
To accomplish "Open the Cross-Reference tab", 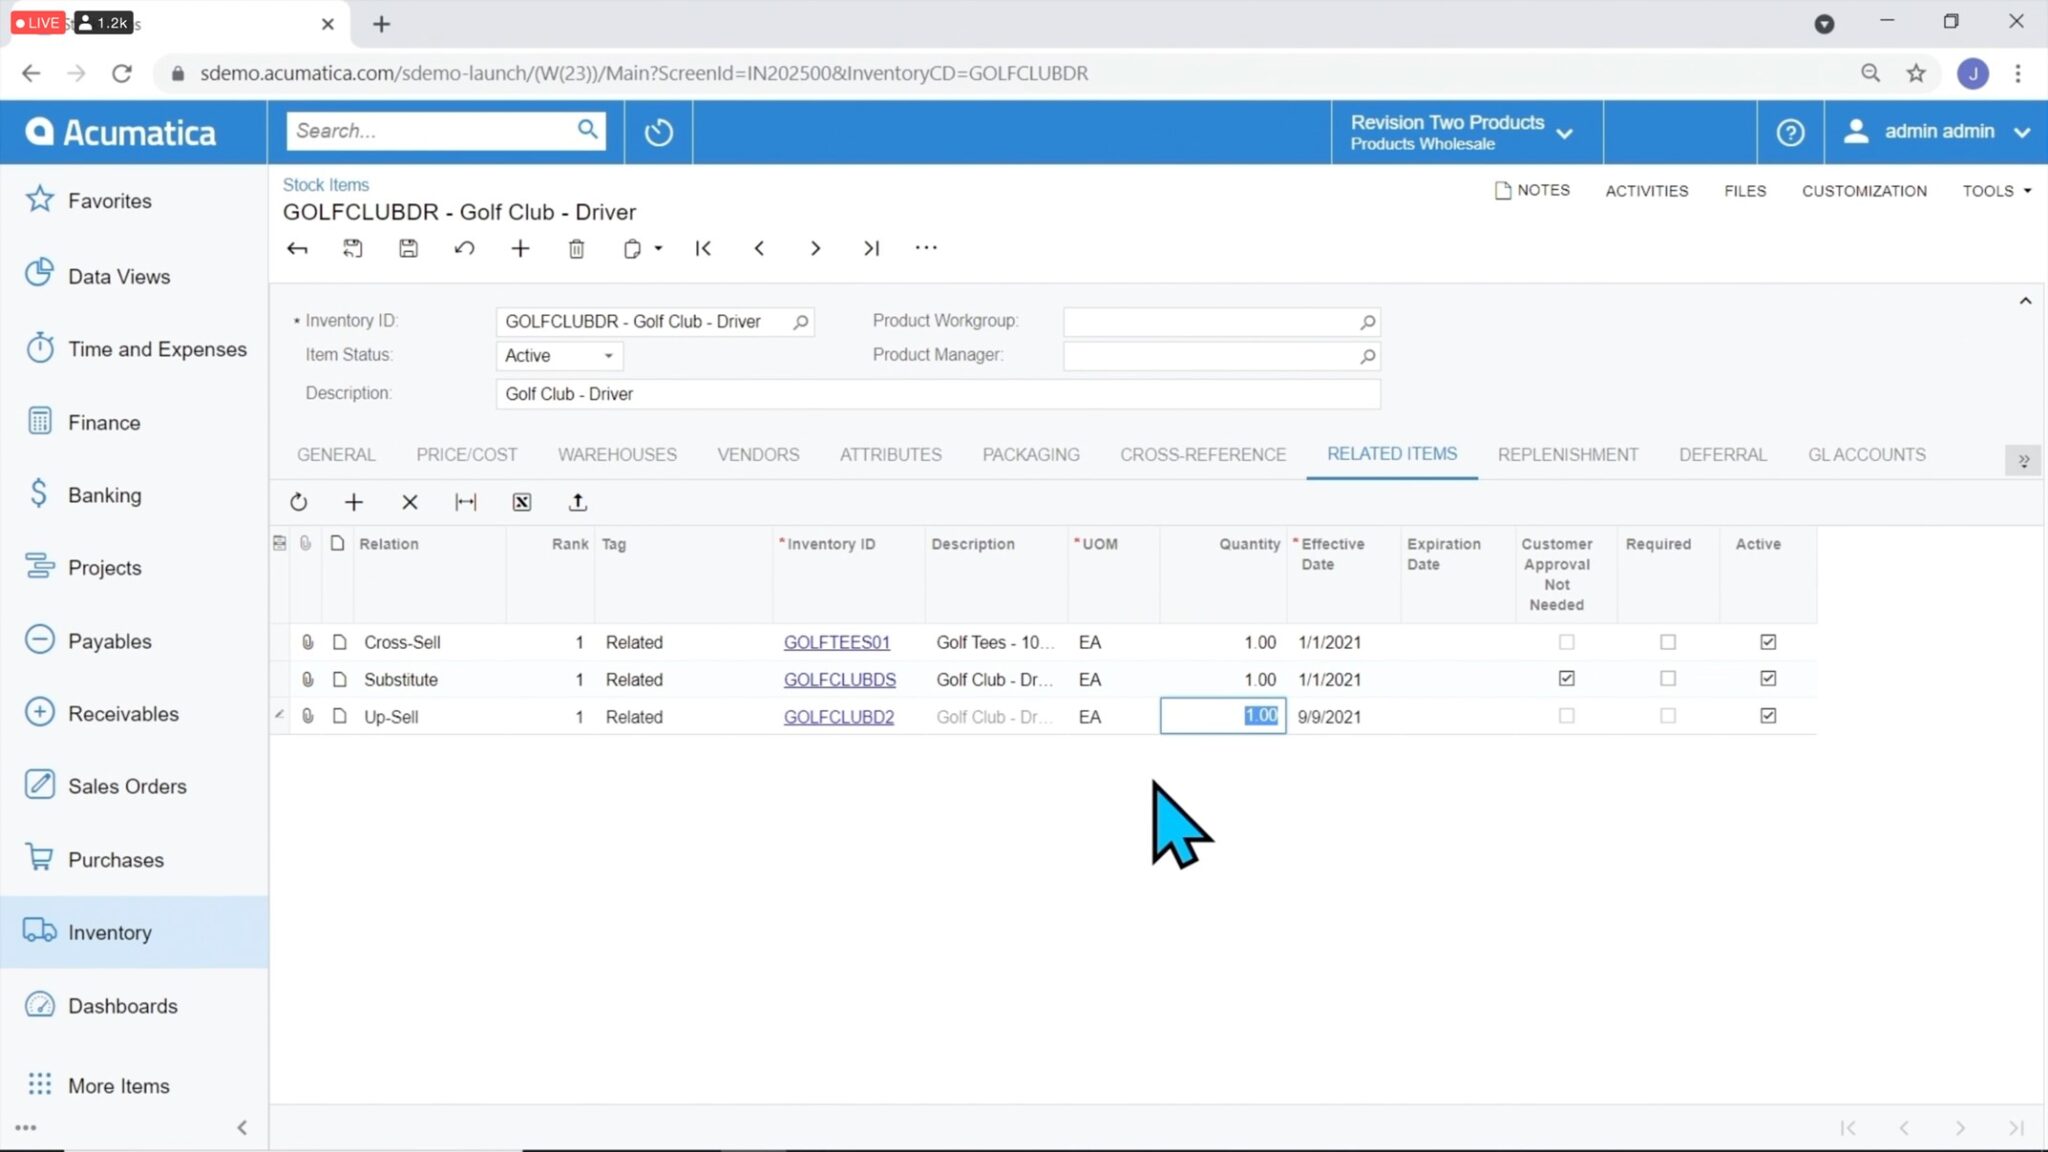I will [x=1203, y=454].
